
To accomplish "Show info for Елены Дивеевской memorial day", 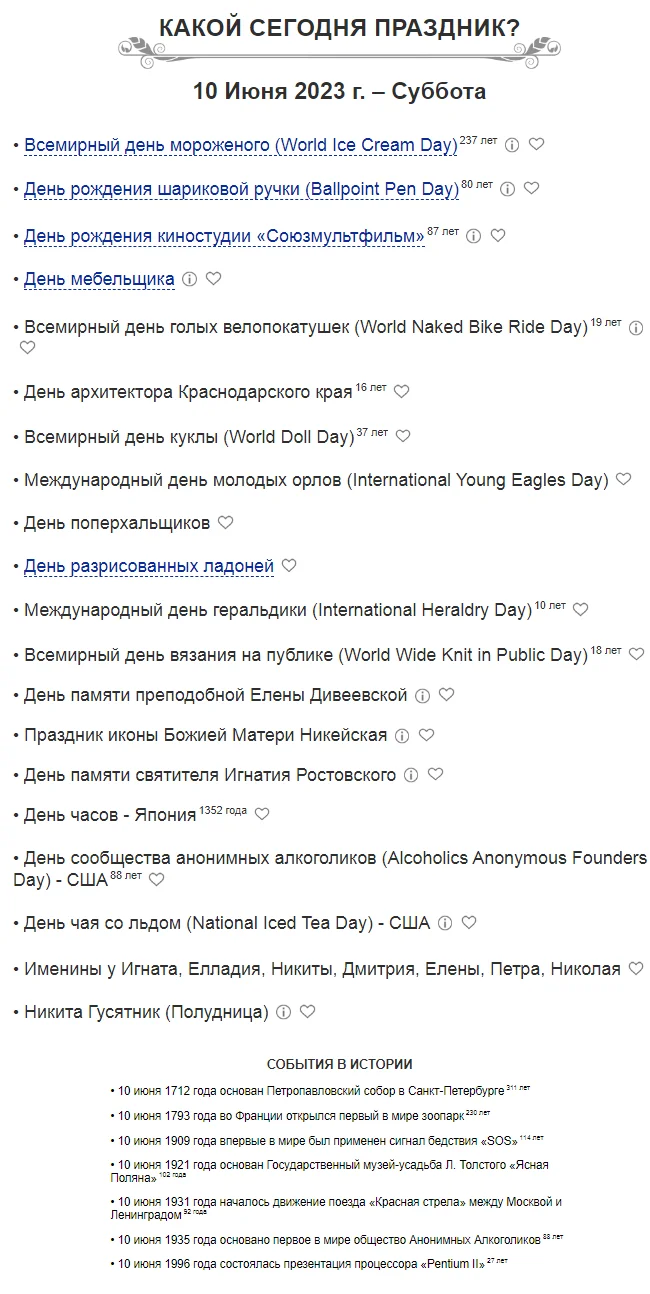I will tap(423, 695).
